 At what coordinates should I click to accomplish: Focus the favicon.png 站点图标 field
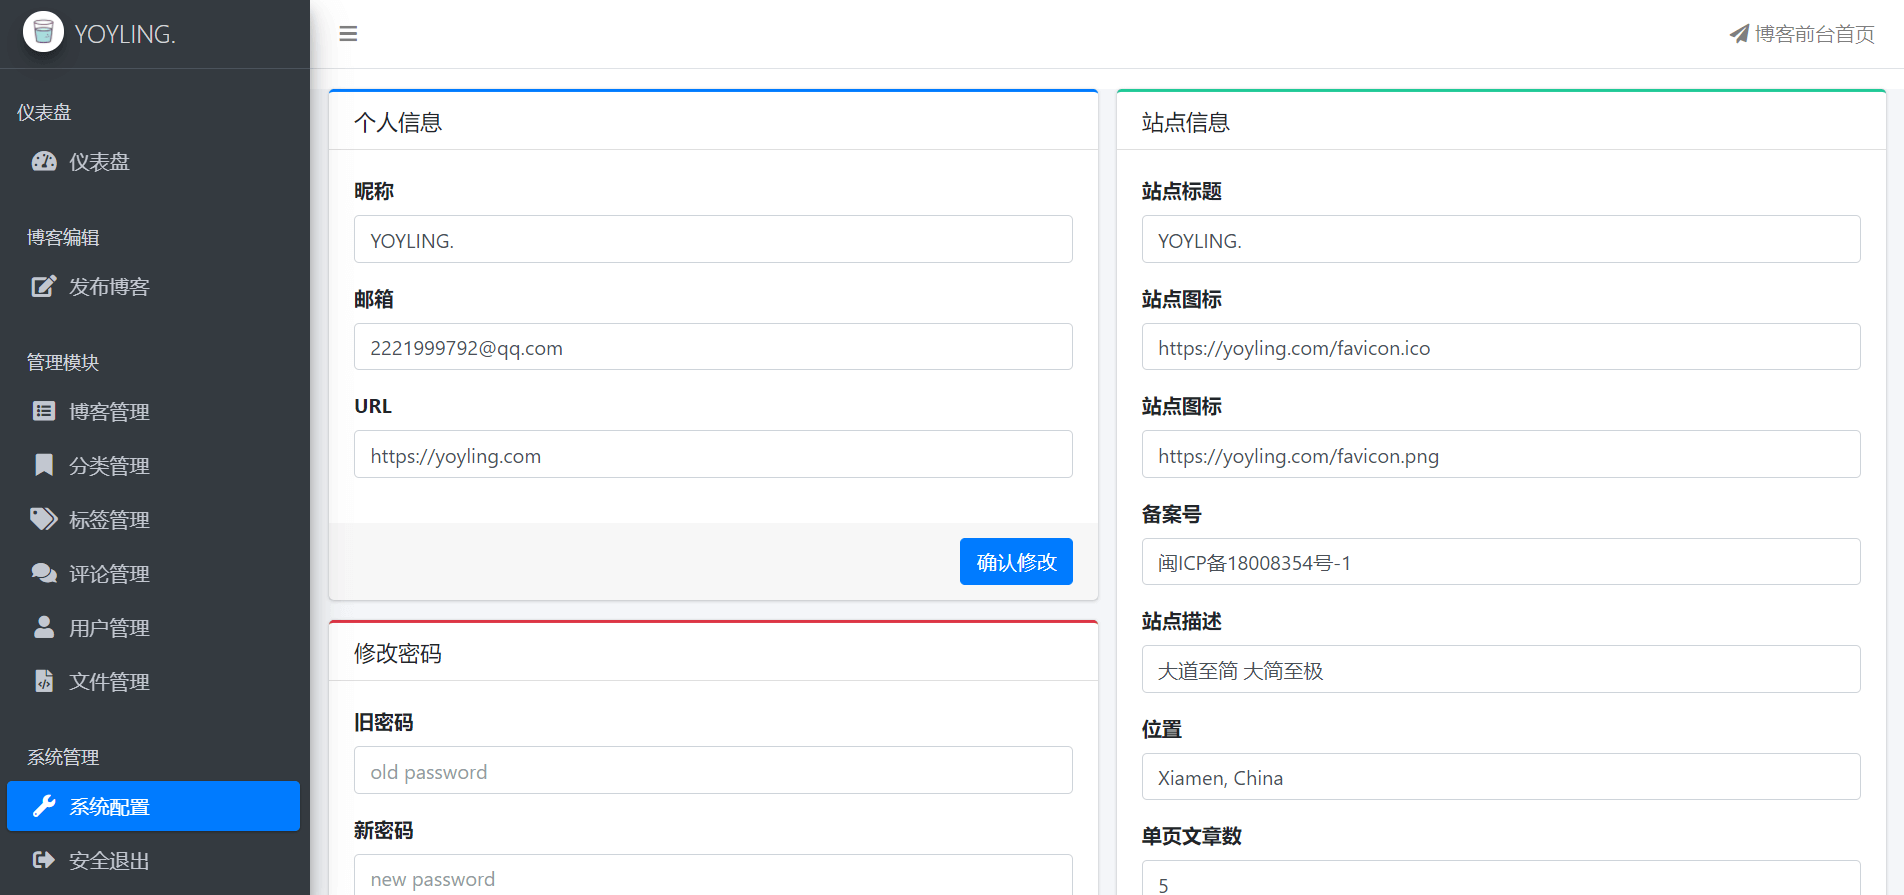tap(1501, 454)
